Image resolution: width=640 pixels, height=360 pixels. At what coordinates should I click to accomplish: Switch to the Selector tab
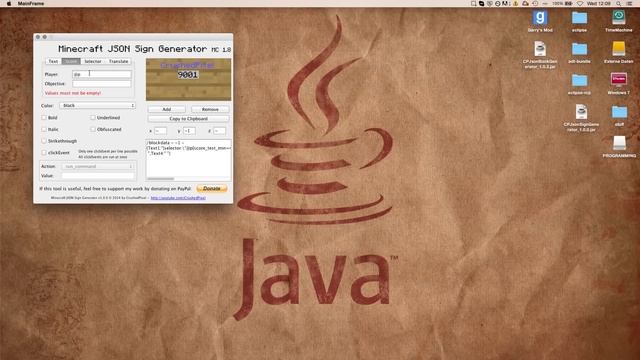tap(93, 61)
